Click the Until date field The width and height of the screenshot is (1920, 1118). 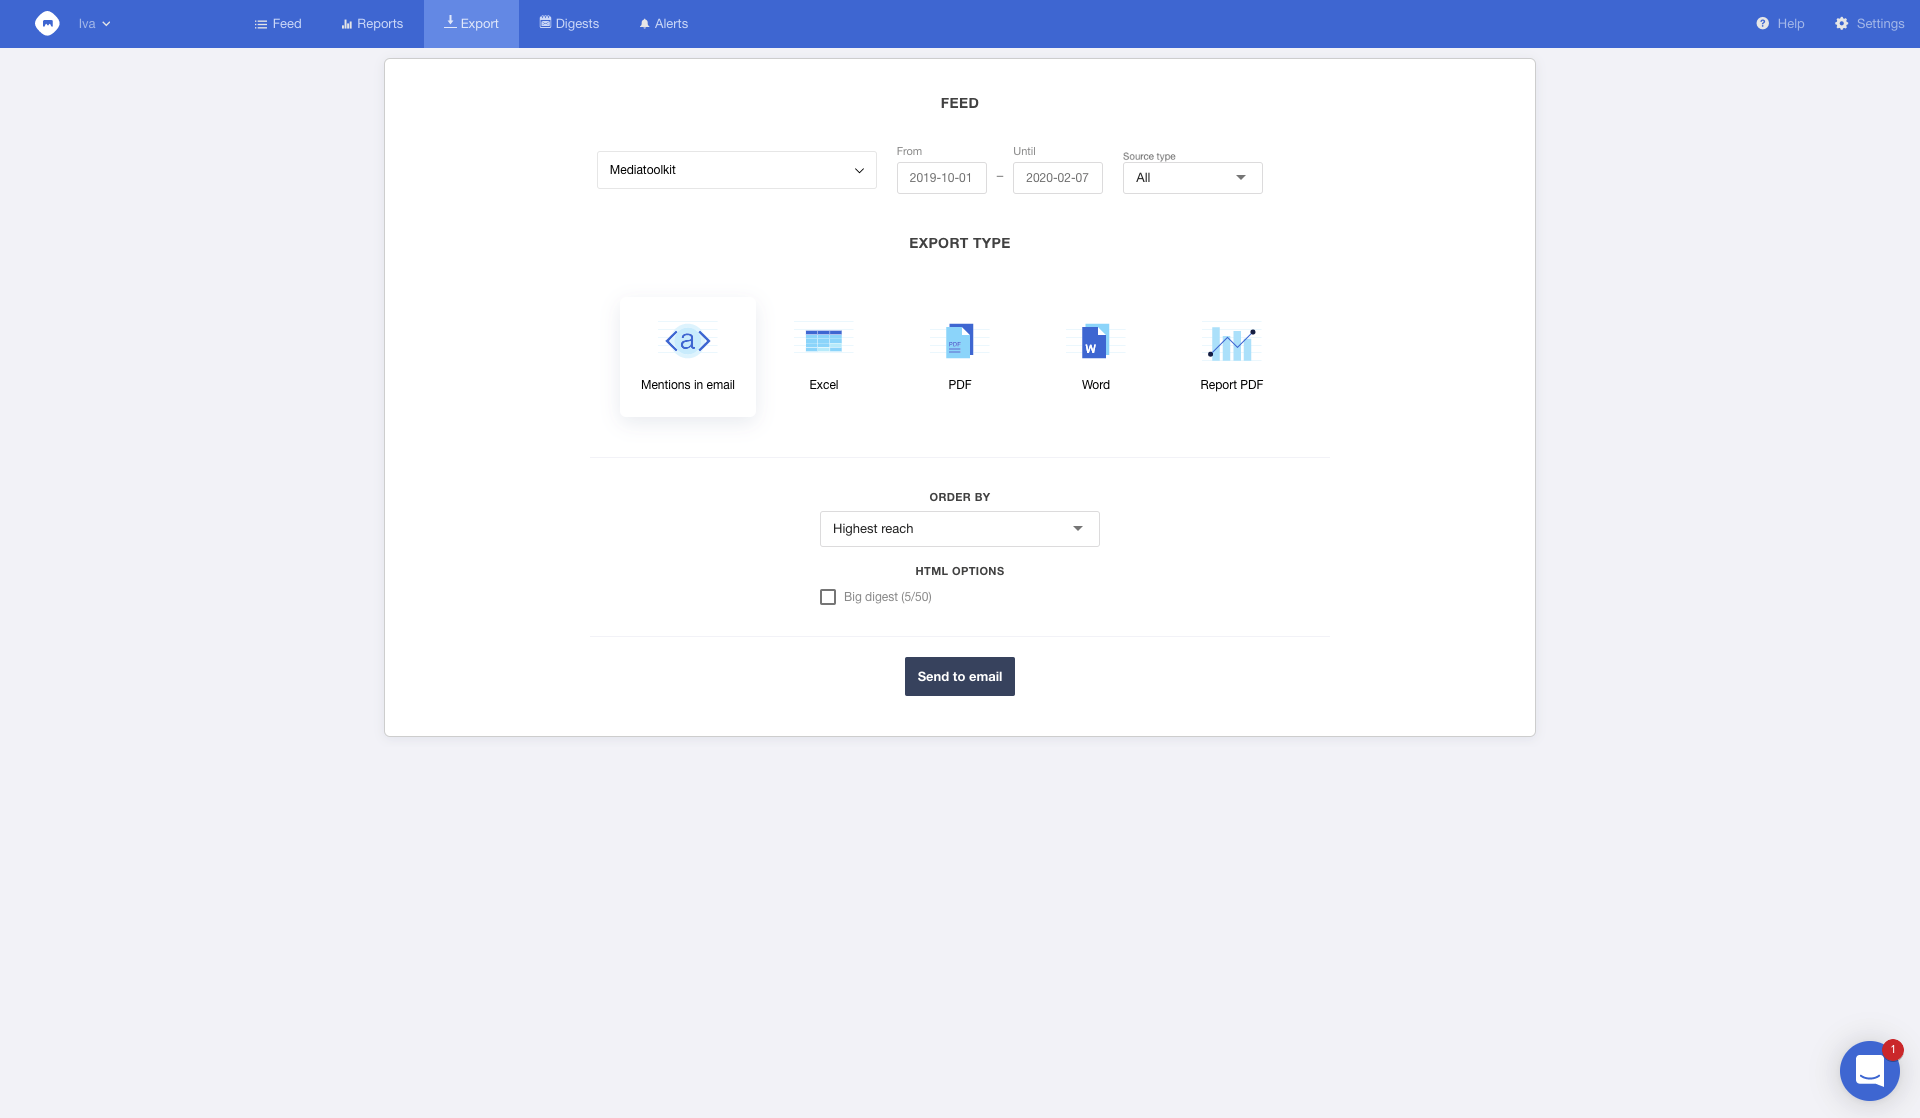[1058, 178]
